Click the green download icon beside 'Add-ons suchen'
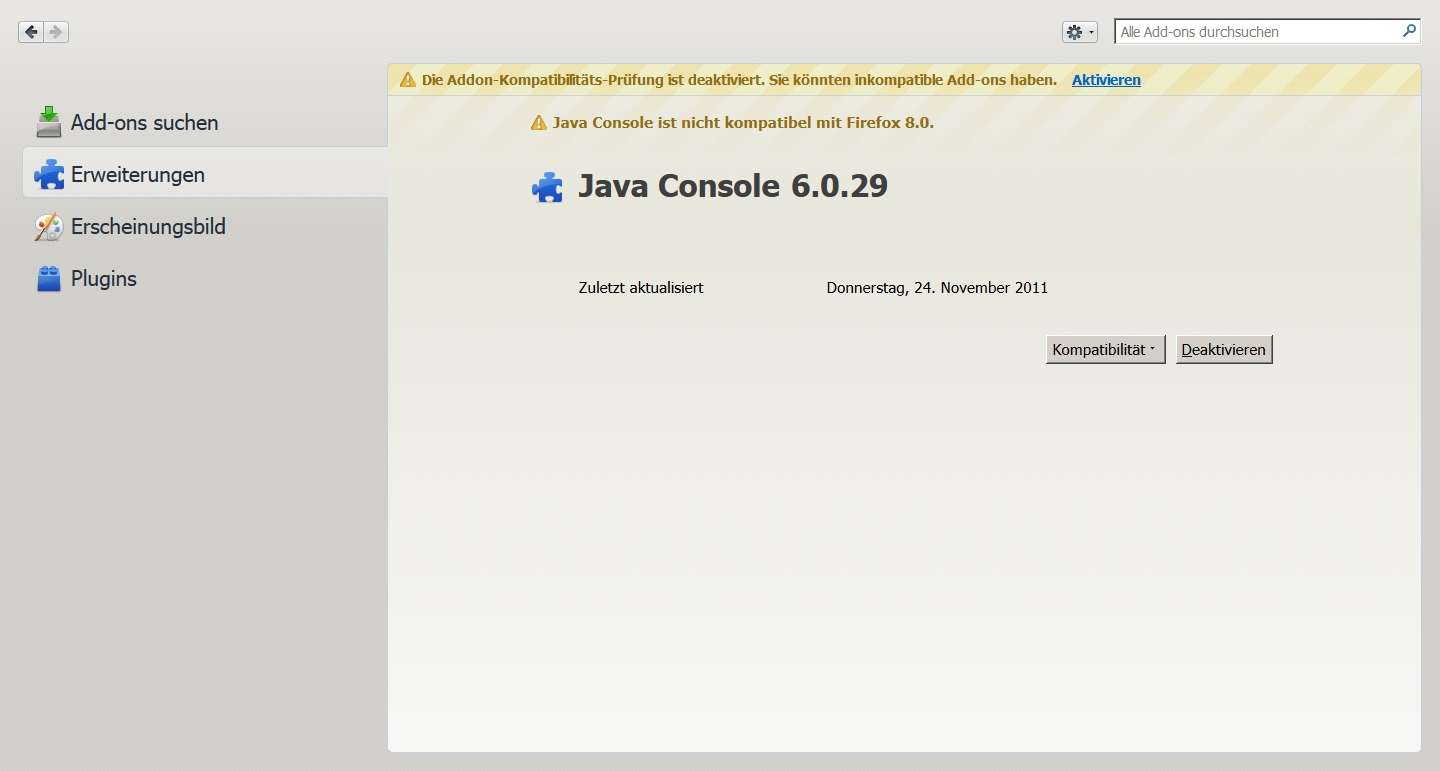The height and width of the screenshot is (771, 1440). pyautogui.click(x=49, y=122)
